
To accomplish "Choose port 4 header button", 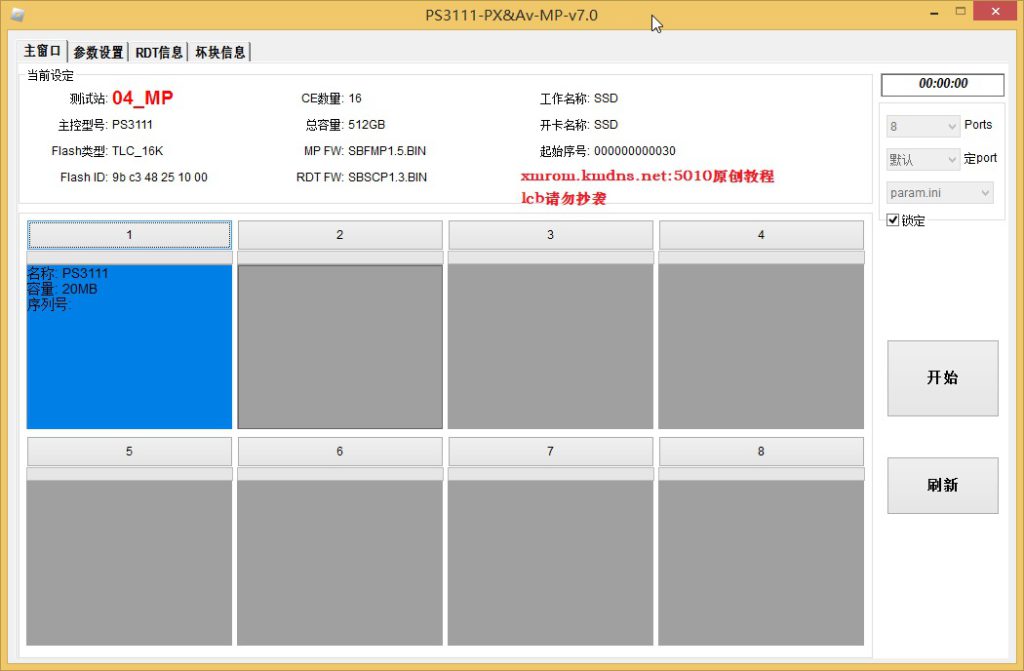I will (x=761, y=235).
